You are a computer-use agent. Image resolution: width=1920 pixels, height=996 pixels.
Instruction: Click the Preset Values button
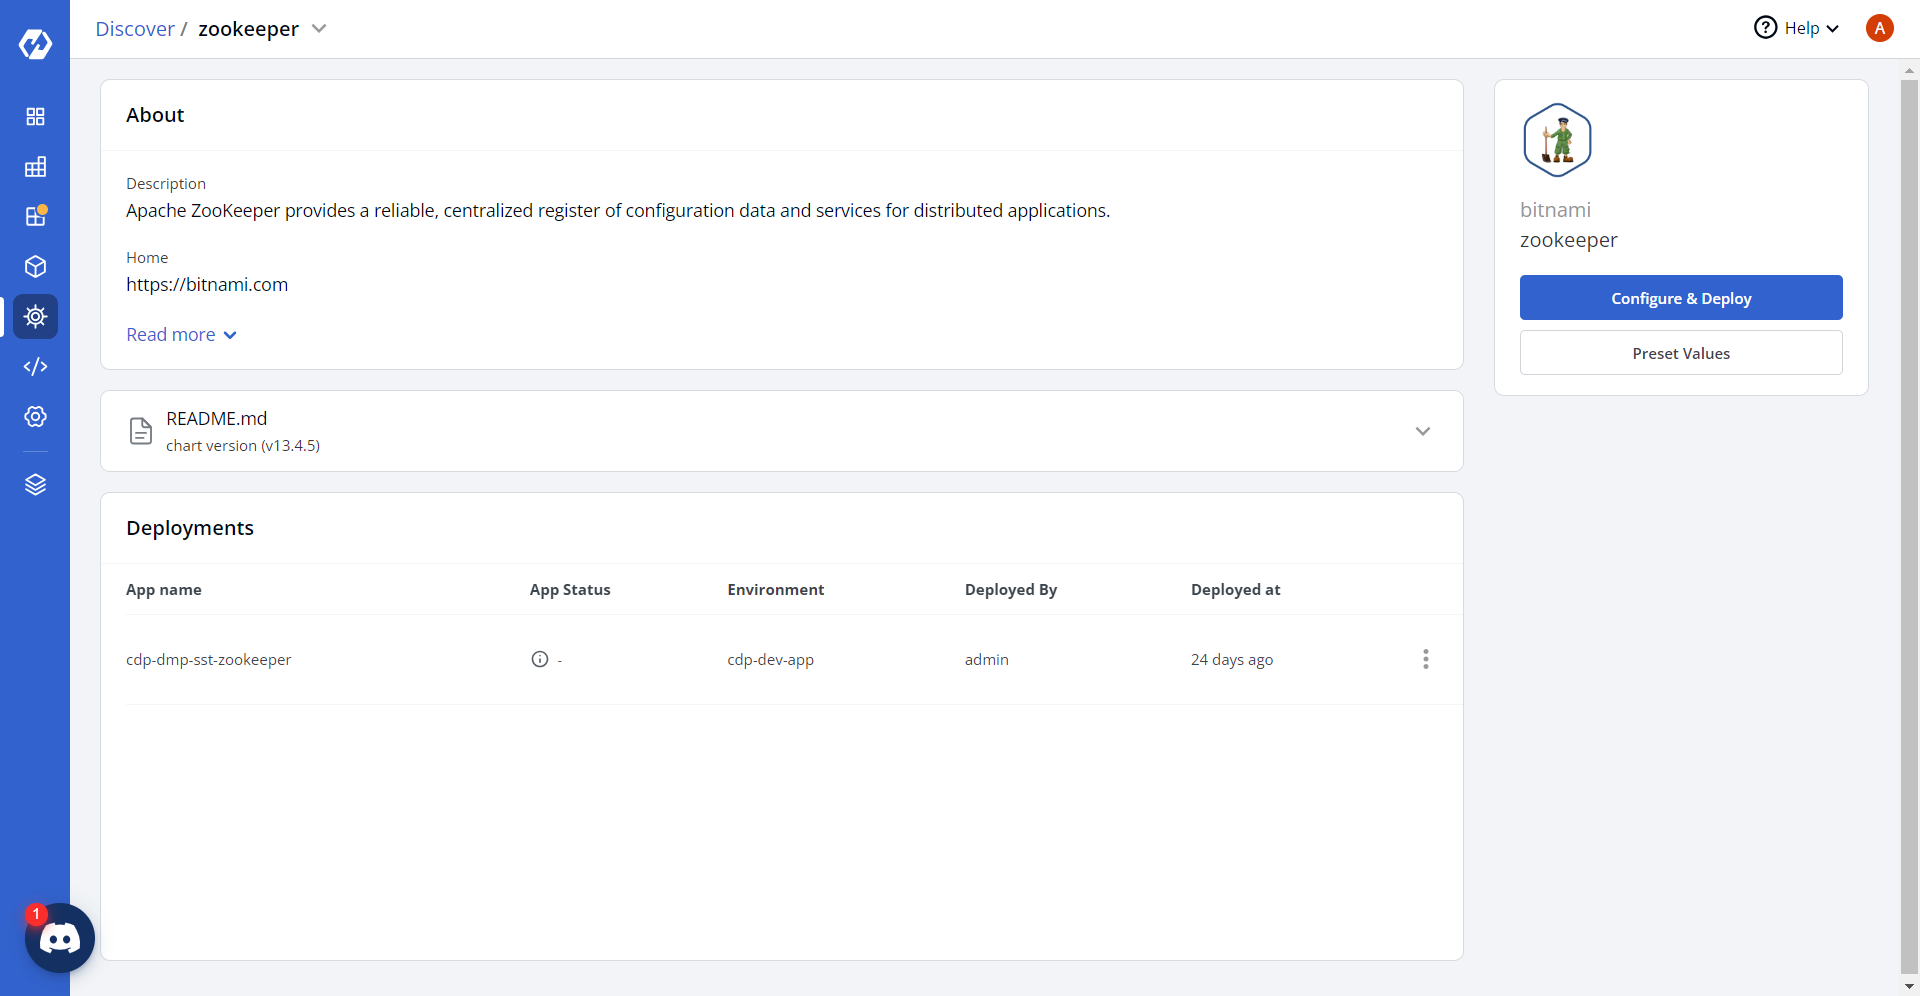pos(1680,353)
